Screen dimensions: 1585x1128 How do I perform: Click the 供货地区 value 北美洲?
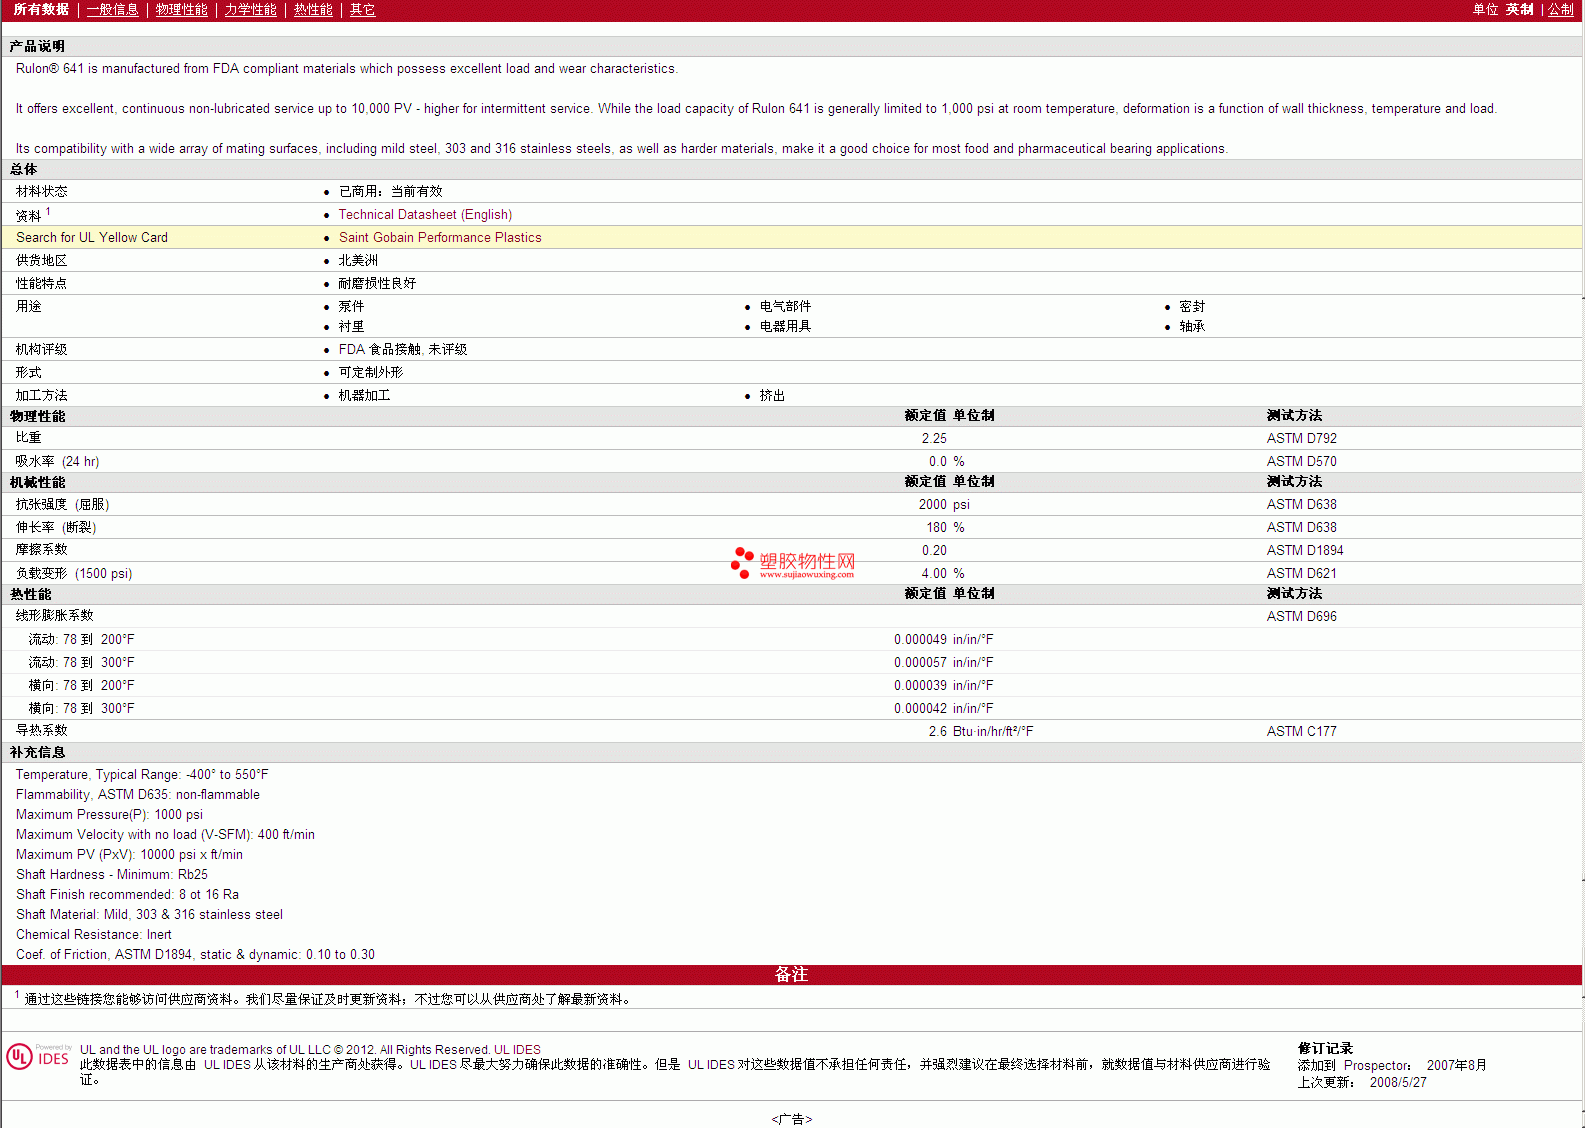pyautogui.click(x=358, y=260)
